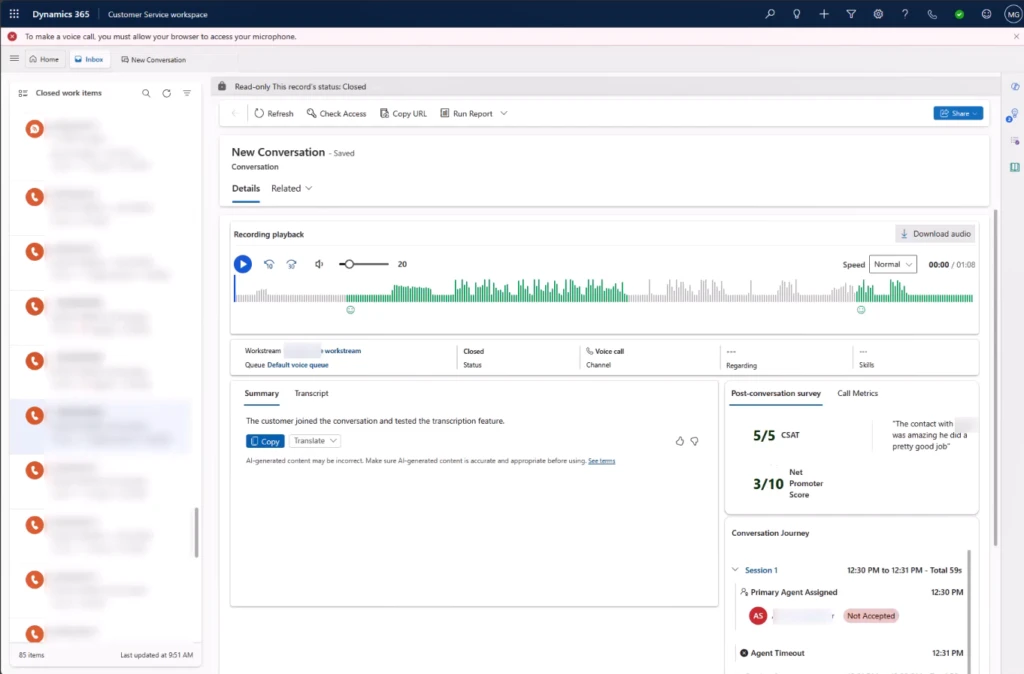Image resolution: width=1024 pixels, height=674 pixels.
Task: Open the Settings gear in the top bar
Action: pos(878,14)
